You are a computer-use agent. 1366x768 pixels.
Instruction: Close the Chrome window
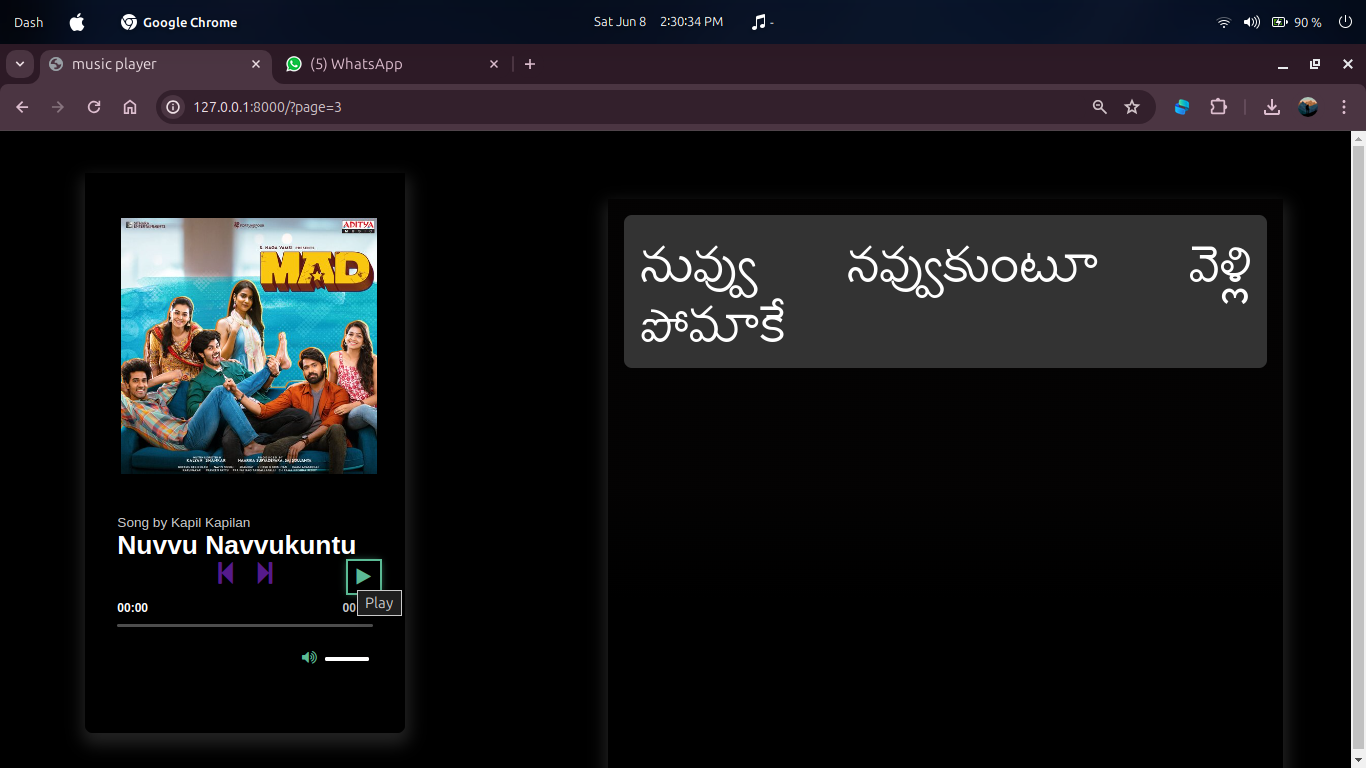tap(1348, 64)
